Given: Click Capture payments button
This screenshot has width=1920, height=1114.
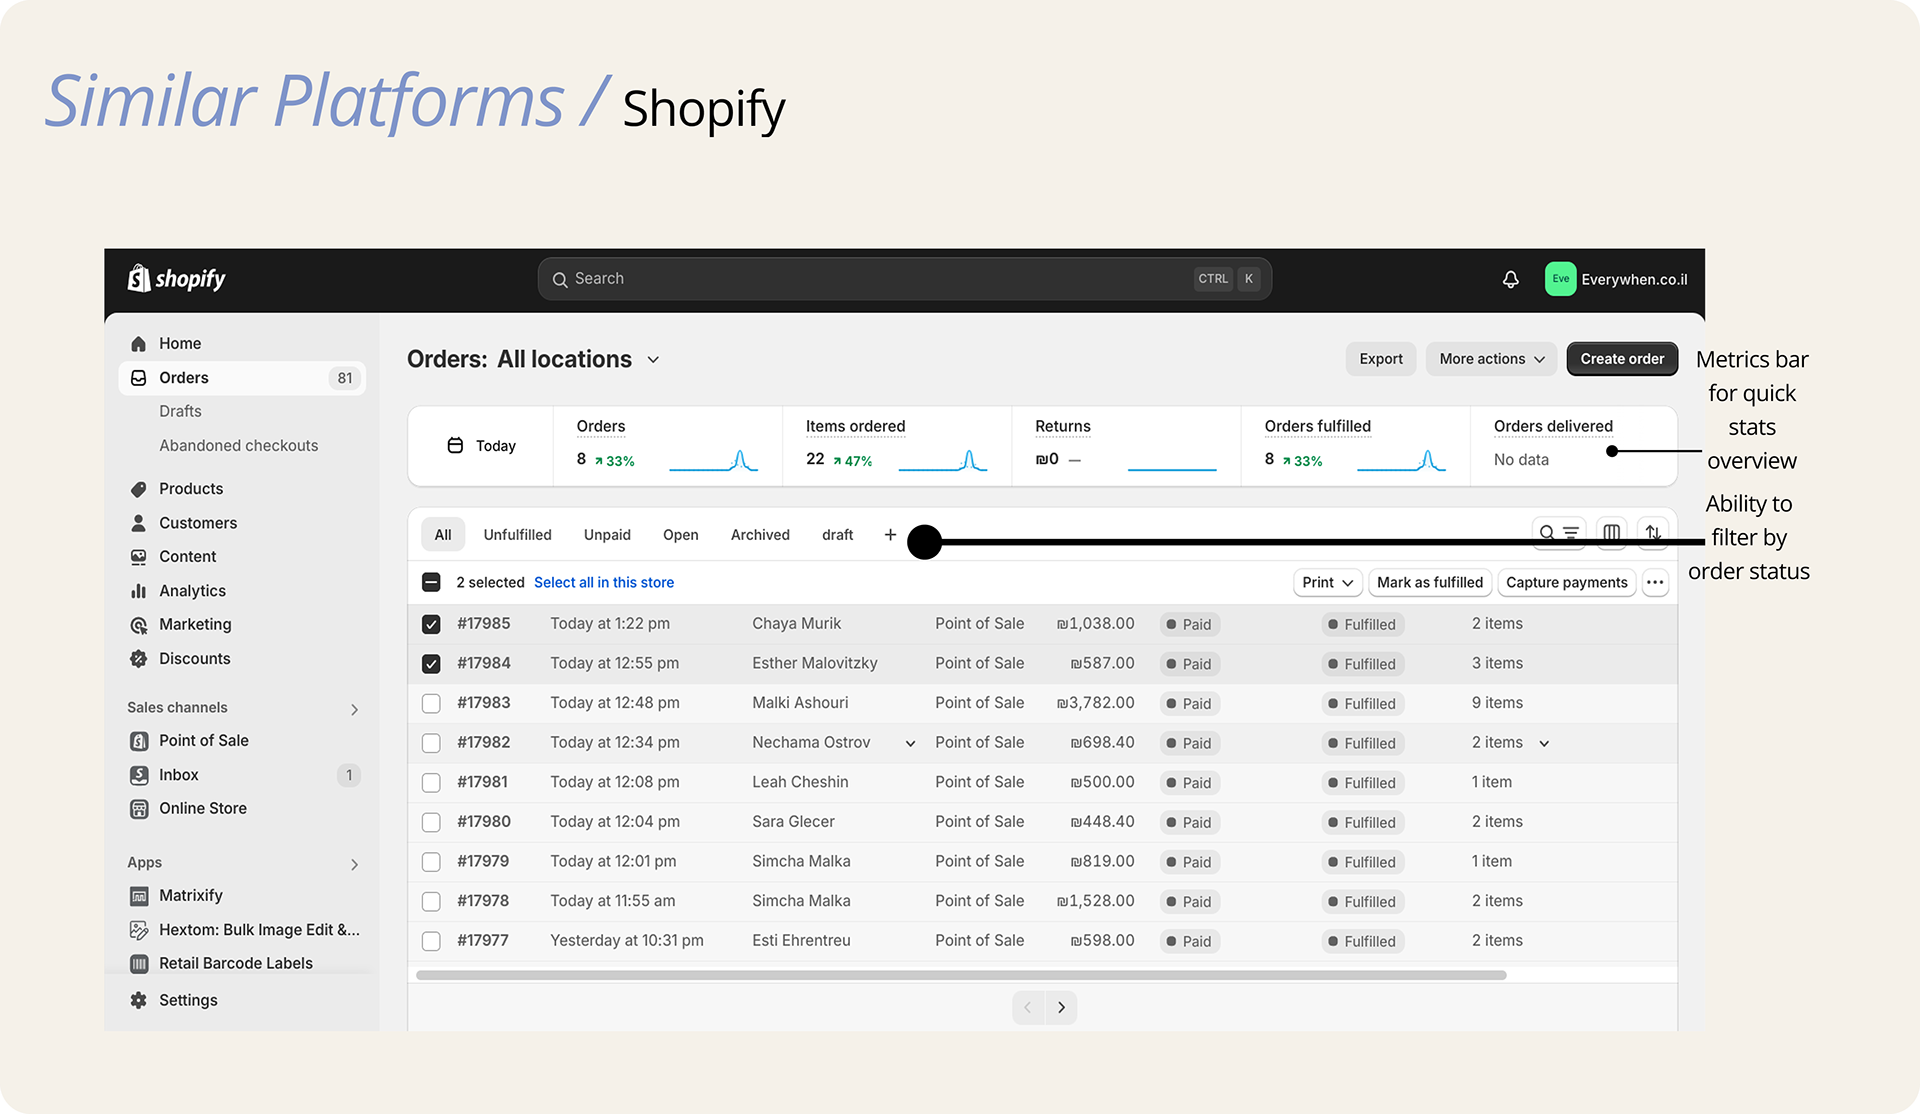Looking at the screenshot, I should tap(1566, 583).
